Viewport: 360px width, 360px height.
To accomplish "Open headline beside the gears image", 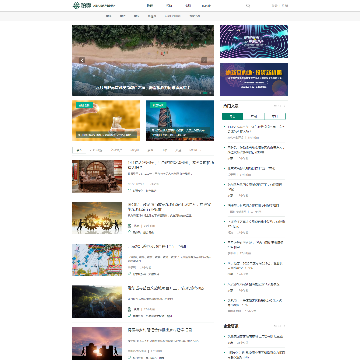I will click(169, 207).
